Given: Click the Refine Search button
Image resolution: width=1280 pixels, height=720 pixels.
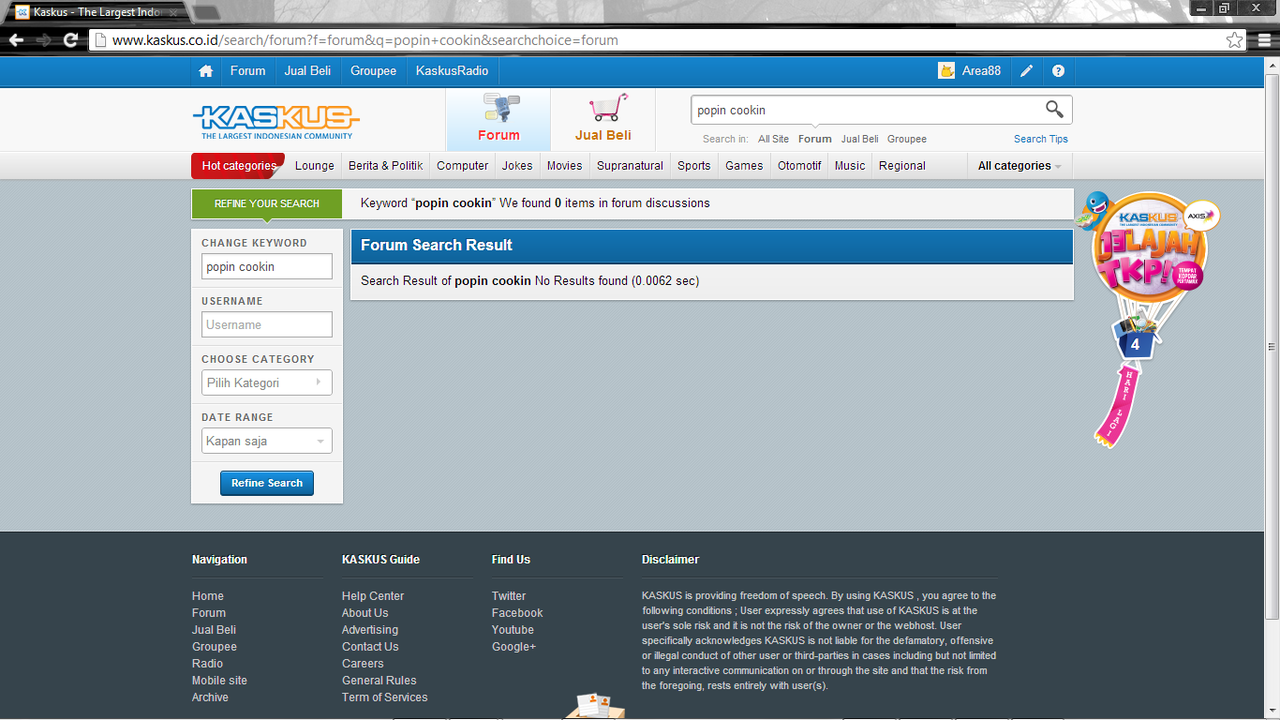Looking at the screenshot, I should coord(267,483).
